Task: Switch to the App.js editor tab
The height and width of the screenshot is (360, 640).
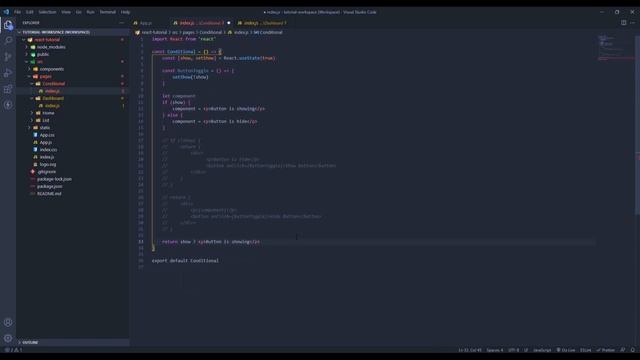Action: tap(146, 23)
